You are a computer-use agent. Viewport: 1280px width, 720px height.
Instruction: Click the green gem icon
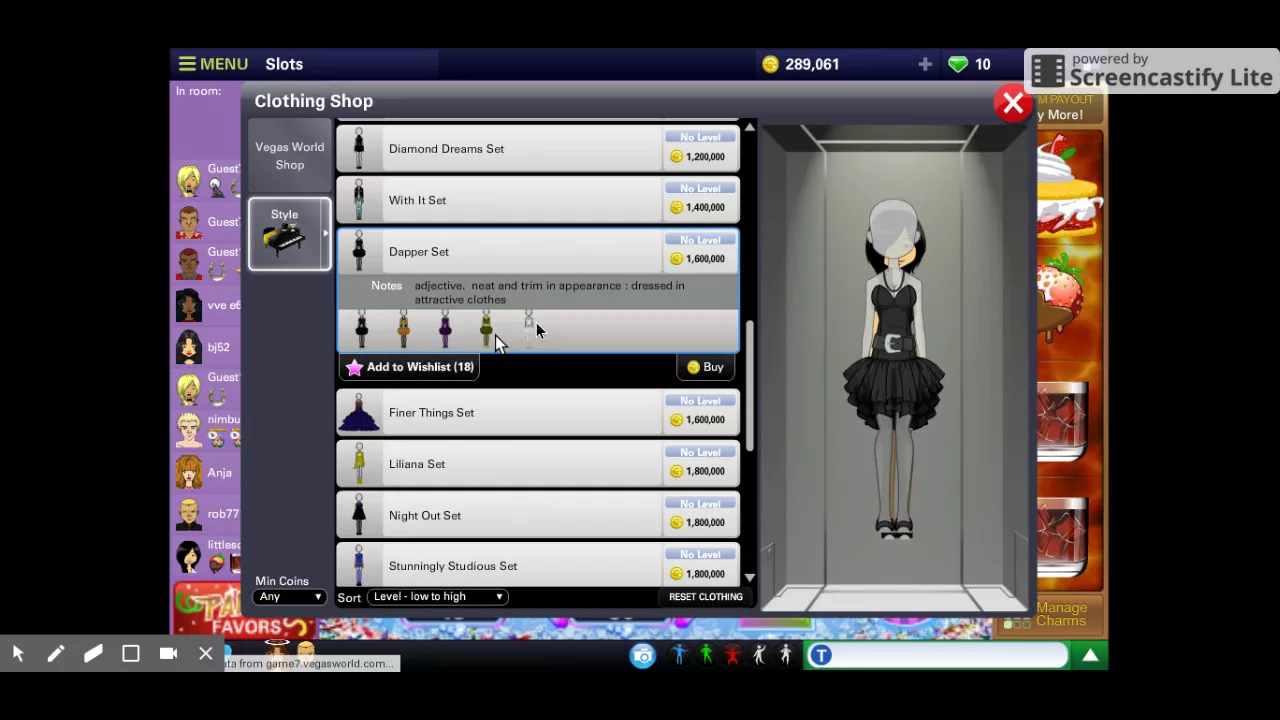click(x=958, y=64)
